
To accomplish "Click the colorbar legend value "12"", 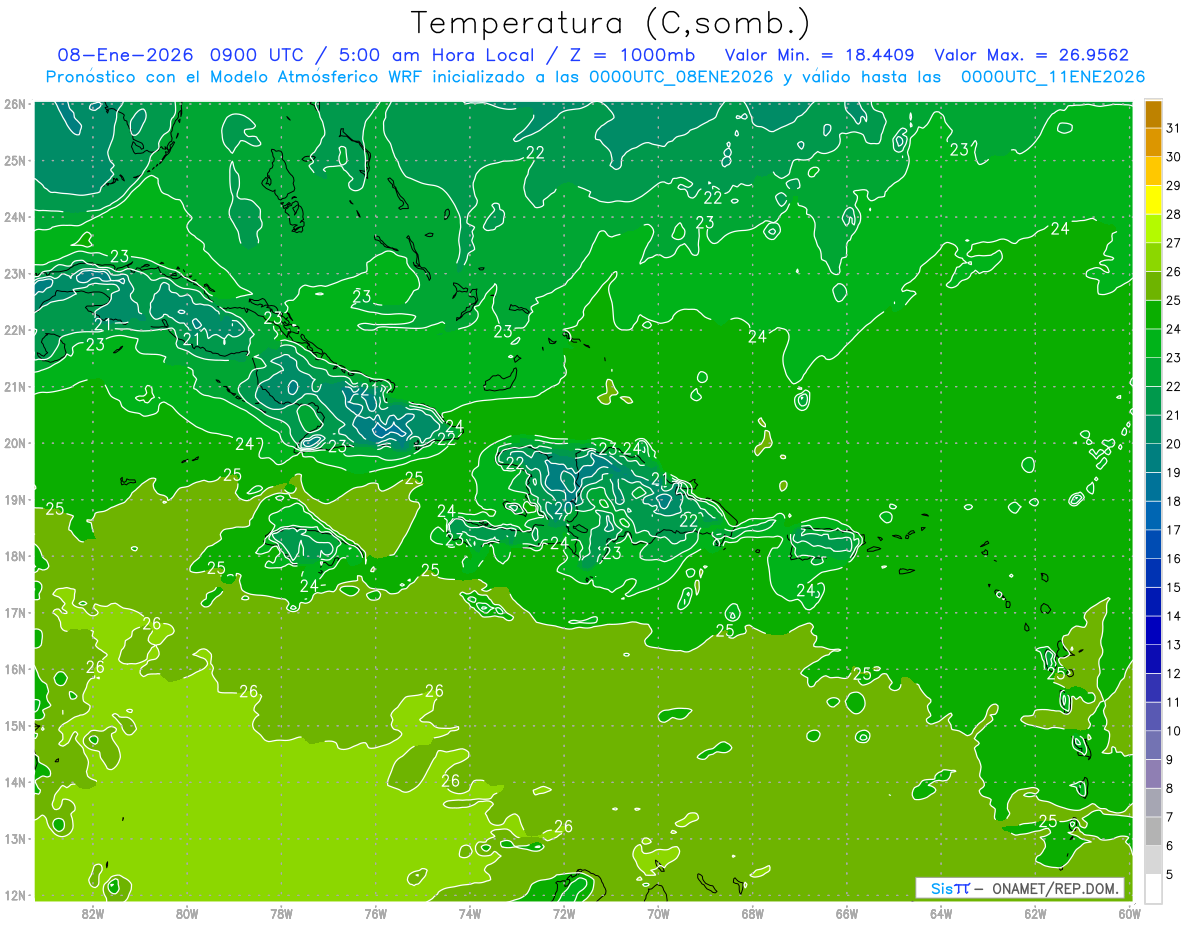I will (1174, 673).
